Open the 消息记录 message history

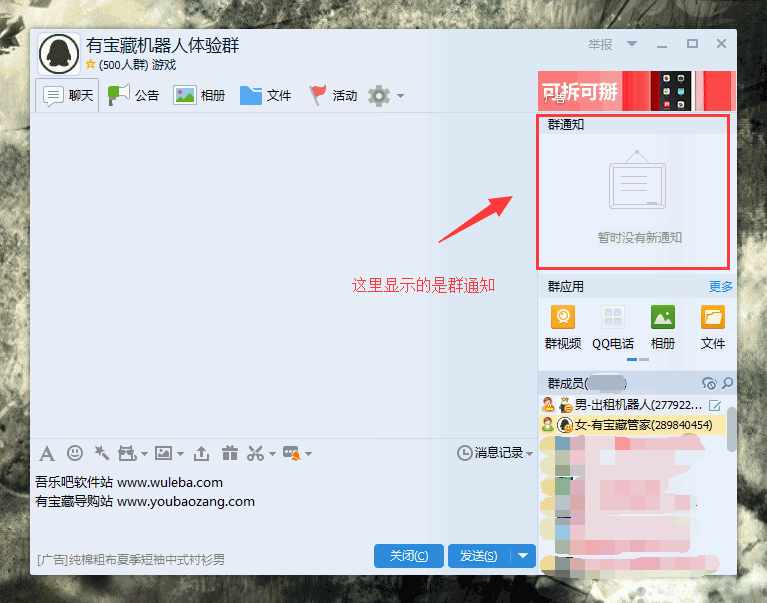pos(490,453)
